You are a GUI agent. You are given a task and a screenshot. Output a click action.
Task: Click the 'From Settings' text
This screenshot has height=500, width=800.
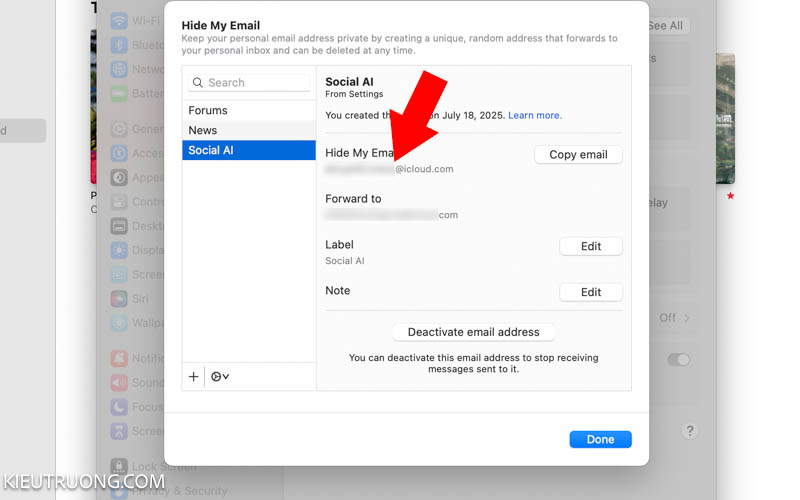(x=354, y=94)
